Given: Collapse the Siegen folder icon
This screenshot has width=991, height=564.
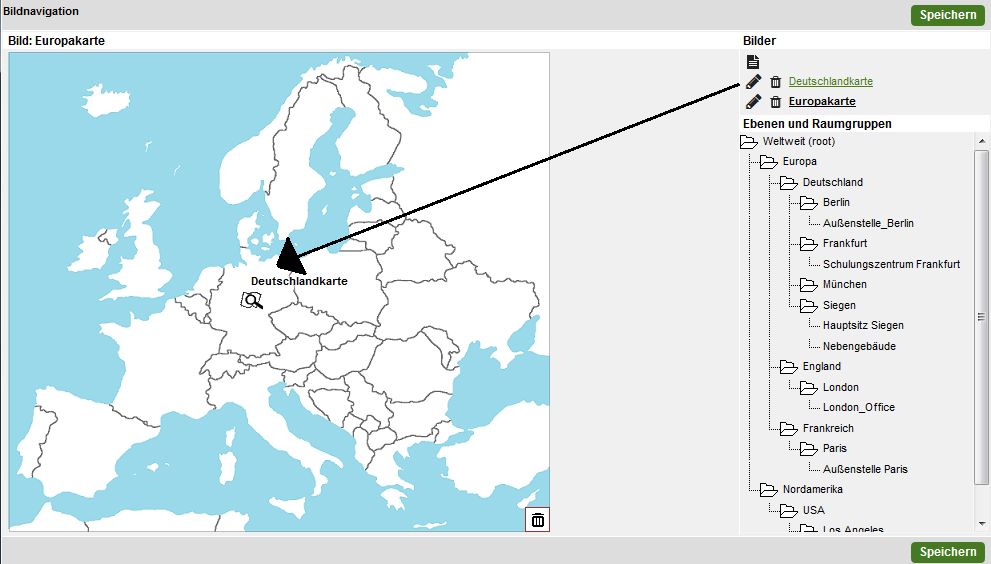Looking at the screenshot, I should 809,306.
